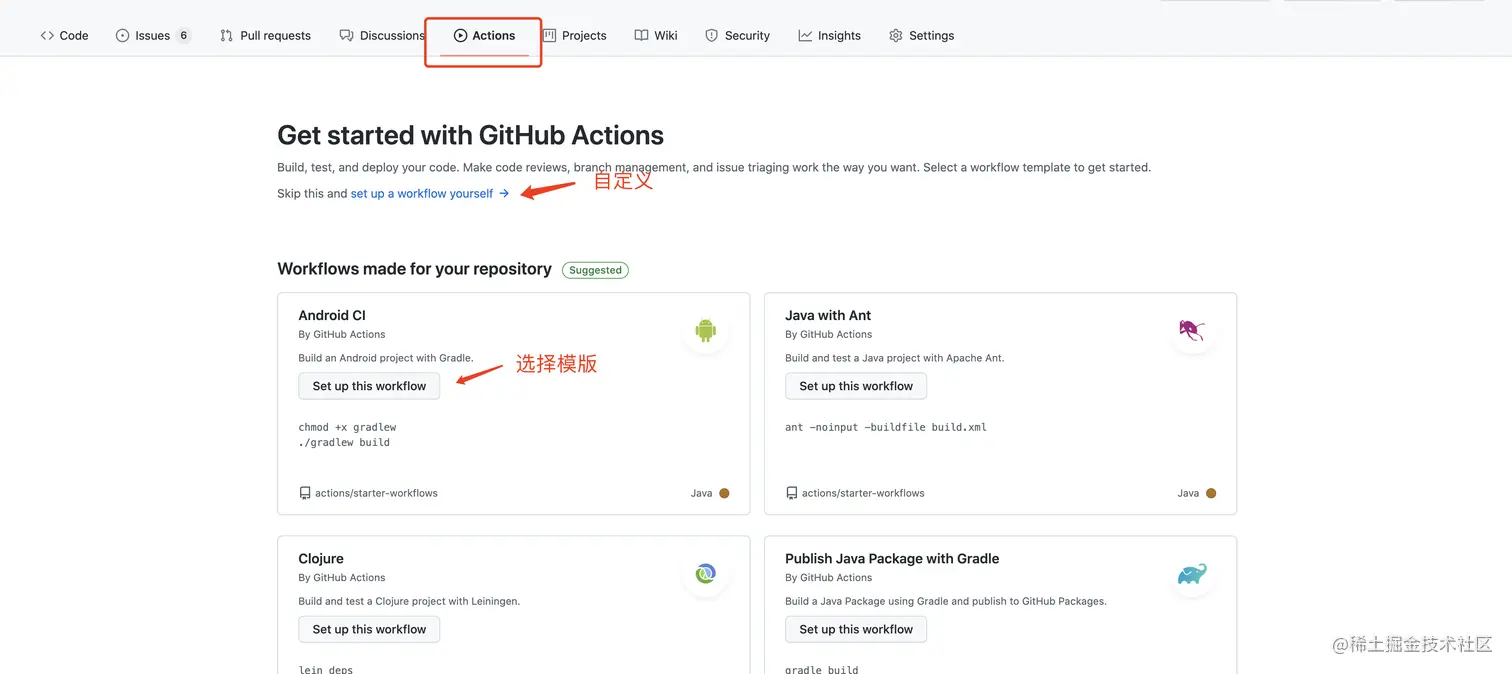This screenshot has height=674, width=1512.
Task: Click 'Build an Android project with Gradle.' description
Action: click(386, 358)
